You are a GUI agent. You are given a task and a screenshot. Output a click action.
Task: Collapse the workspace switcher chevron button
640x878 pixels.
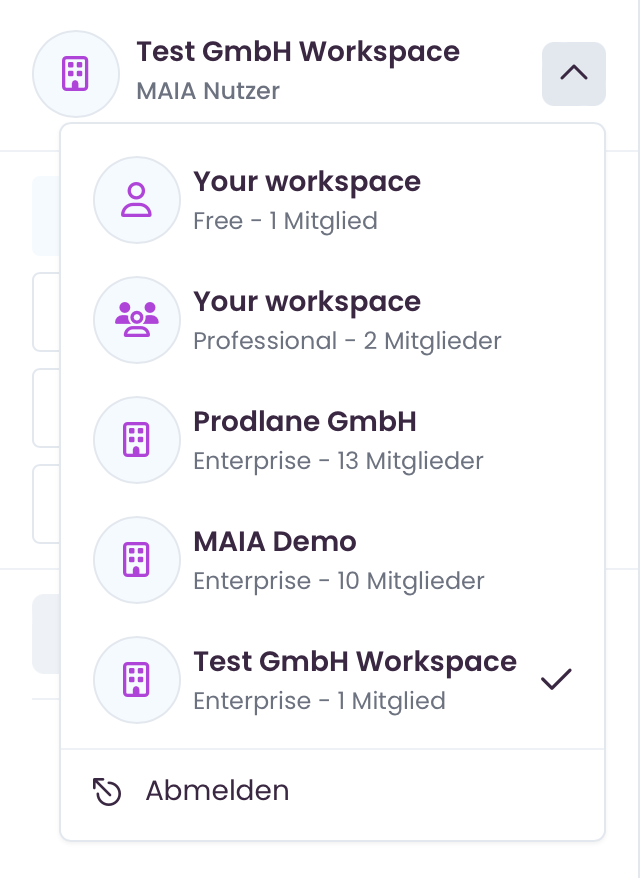pyautogui.click(x=573, y=73)
